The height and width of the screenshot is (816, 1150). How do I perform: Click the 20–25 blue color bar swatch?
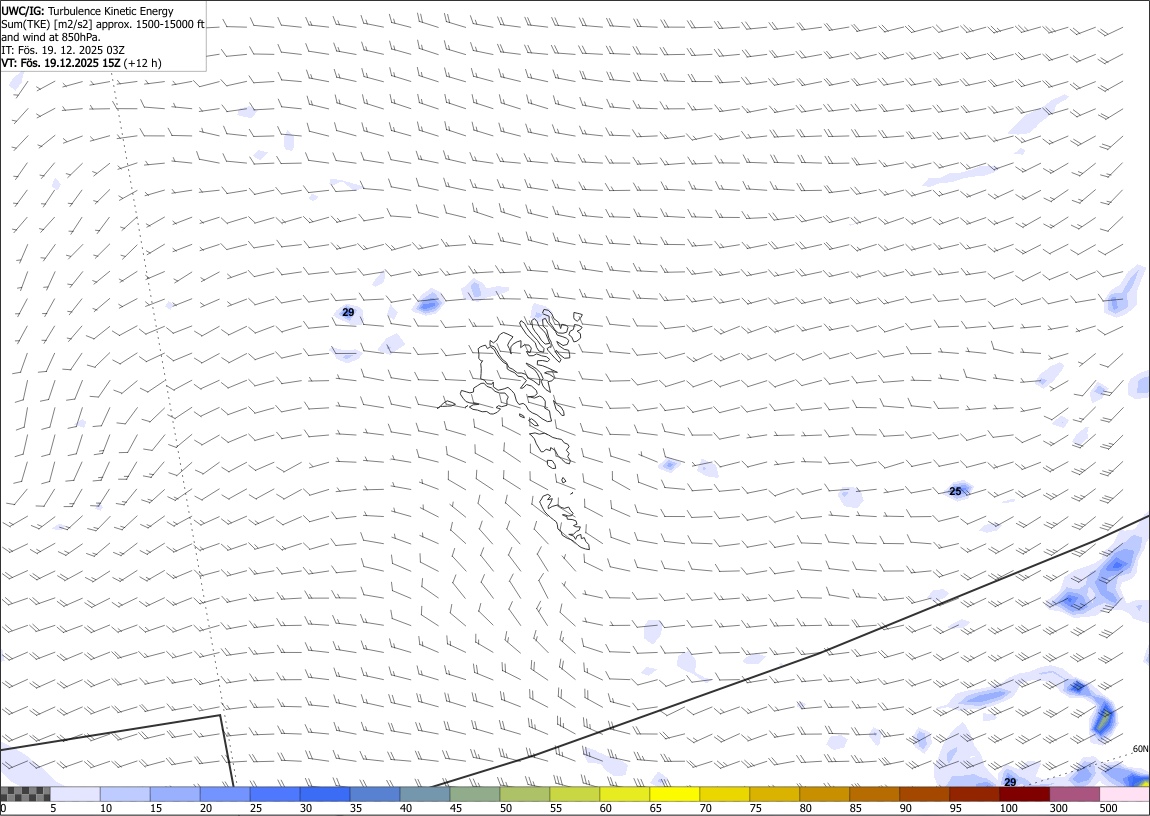225,794
